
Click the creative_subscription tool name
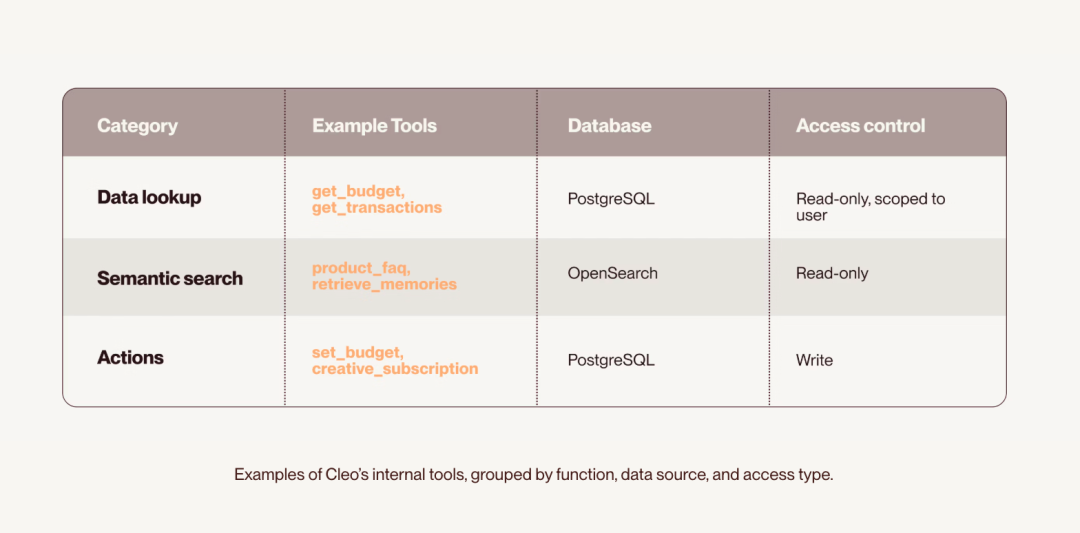click(x=395, y=368)
